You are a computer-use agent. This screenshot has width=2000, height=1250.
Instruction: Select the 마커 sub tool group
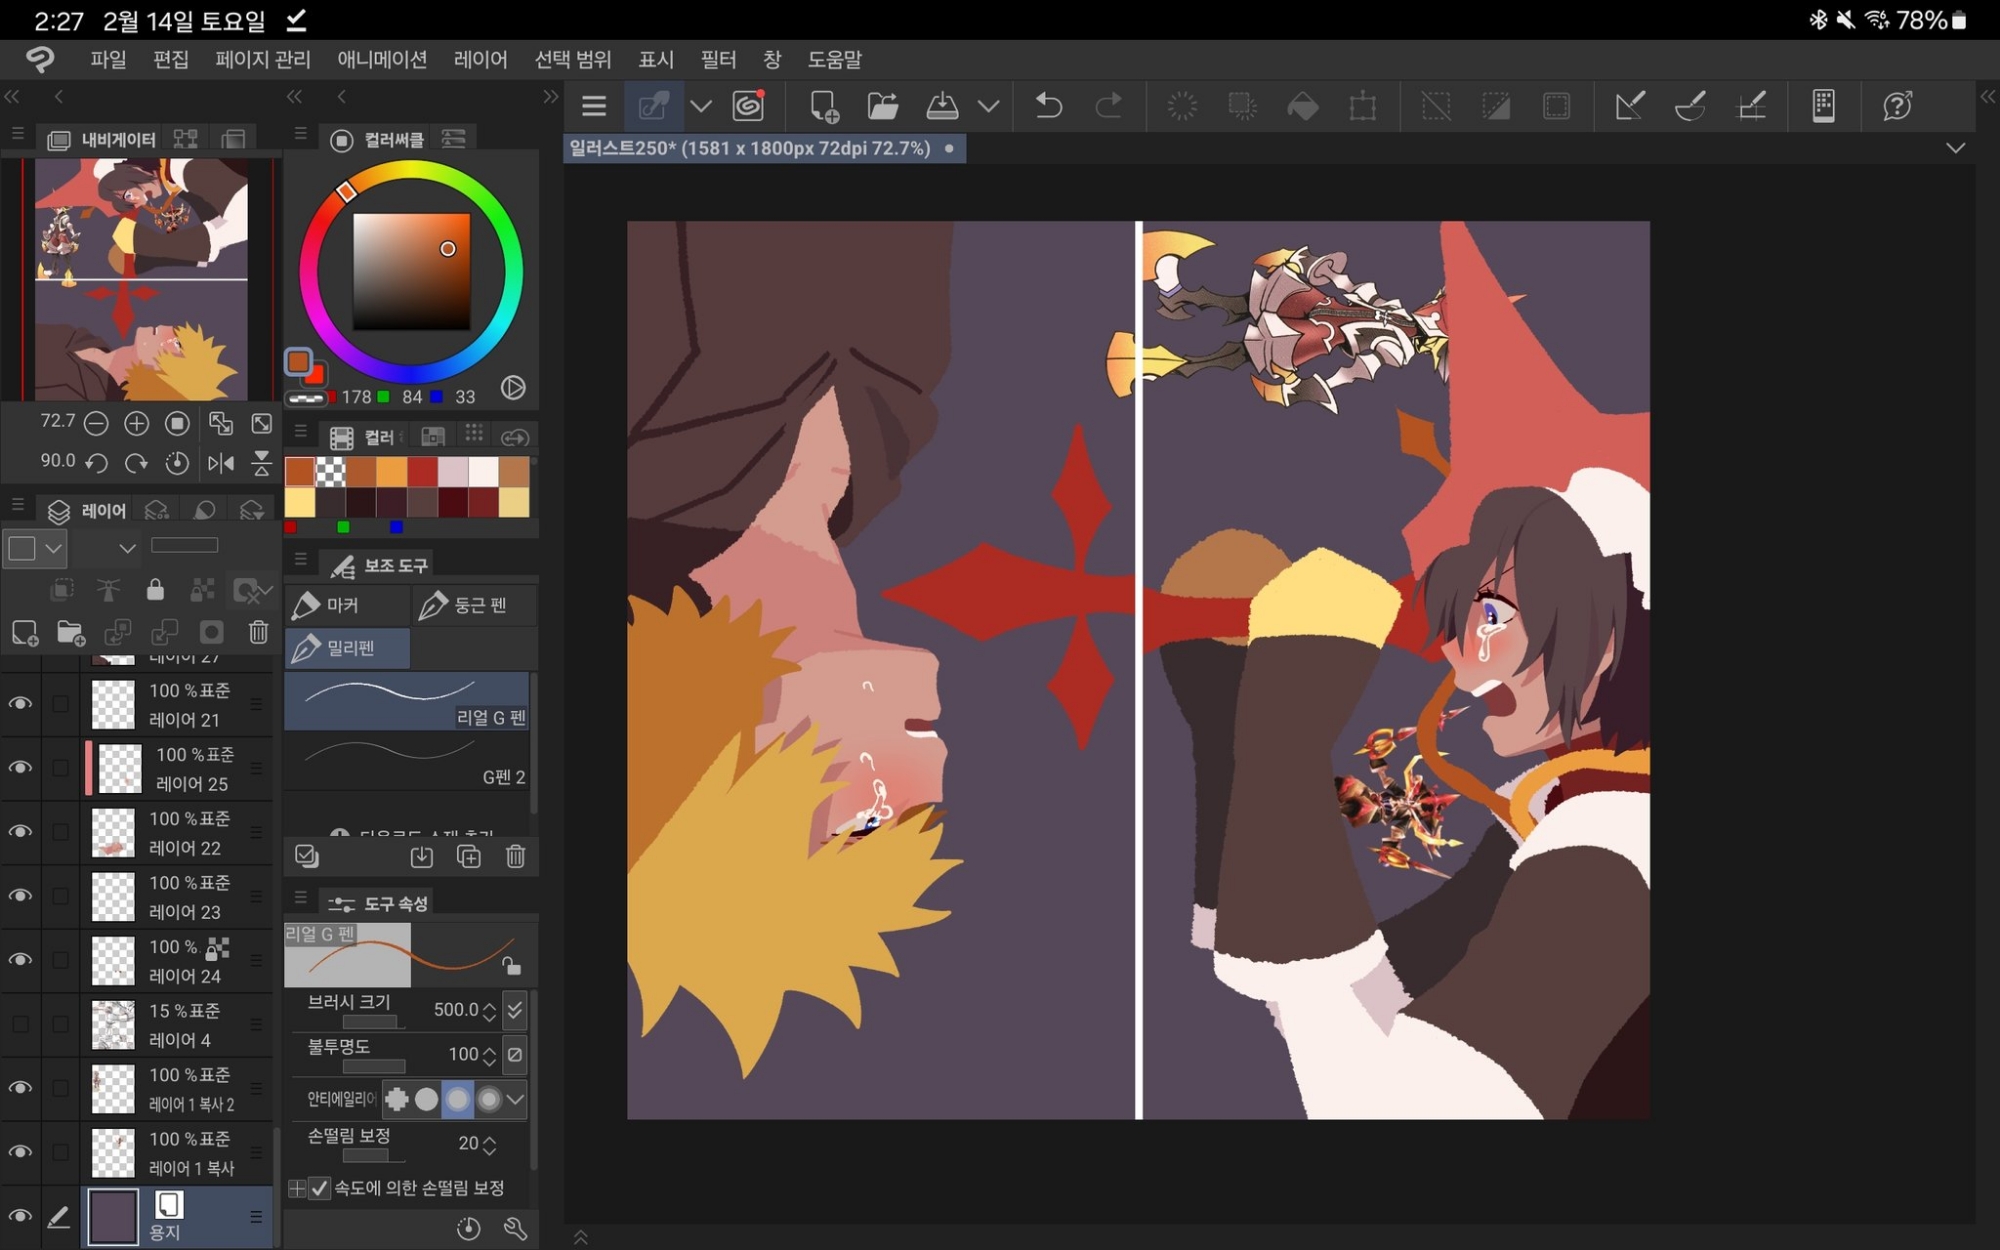[x=342, y=605]
